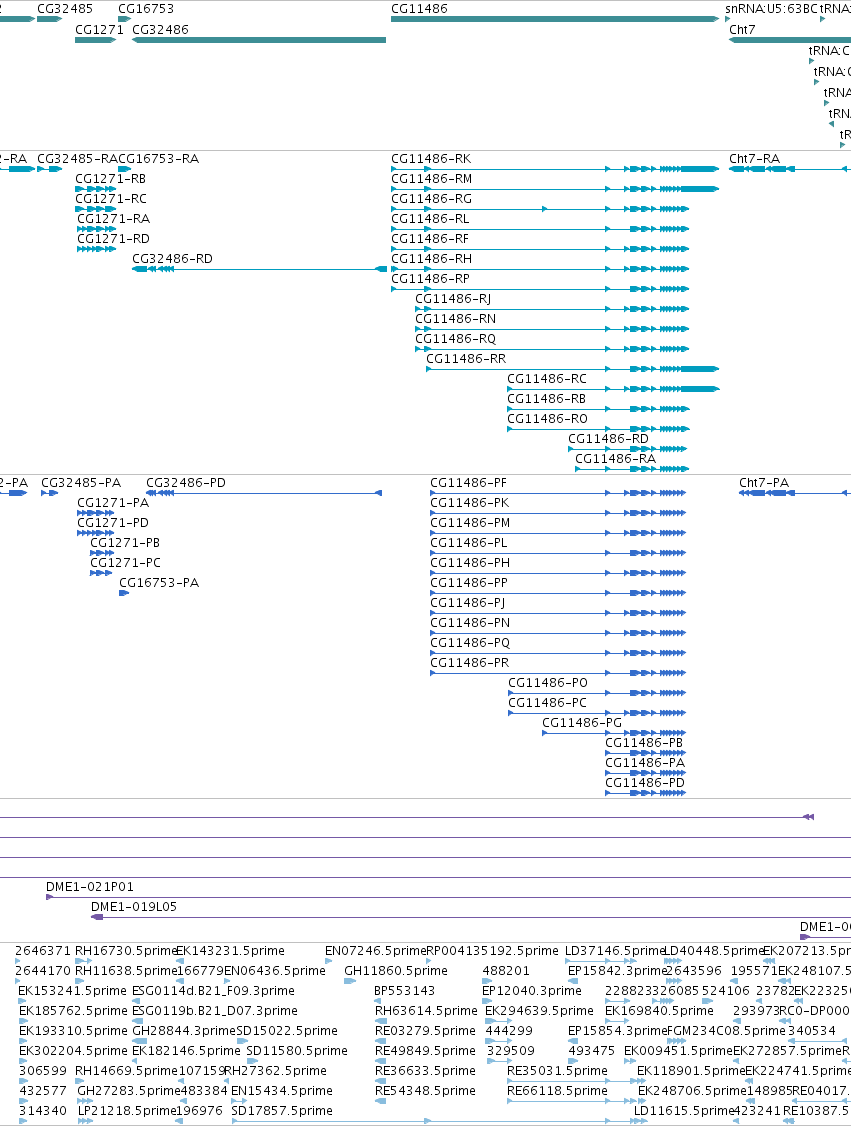This screenshot has width=851, height=1126.
Task: Click transcript CG11486-RB
Action: pos(547,399)
